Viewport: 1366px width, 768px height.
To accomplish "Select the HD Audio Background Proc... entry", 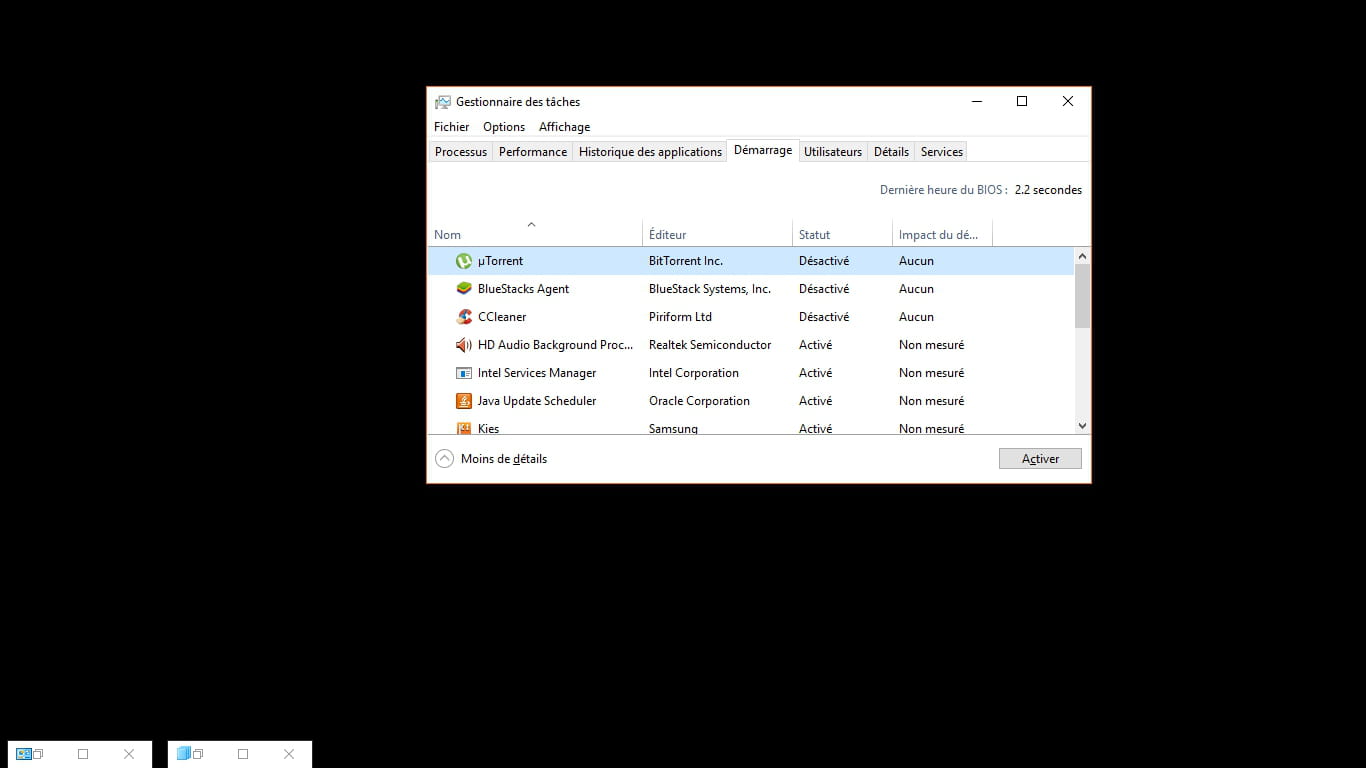I will [555, 345].
